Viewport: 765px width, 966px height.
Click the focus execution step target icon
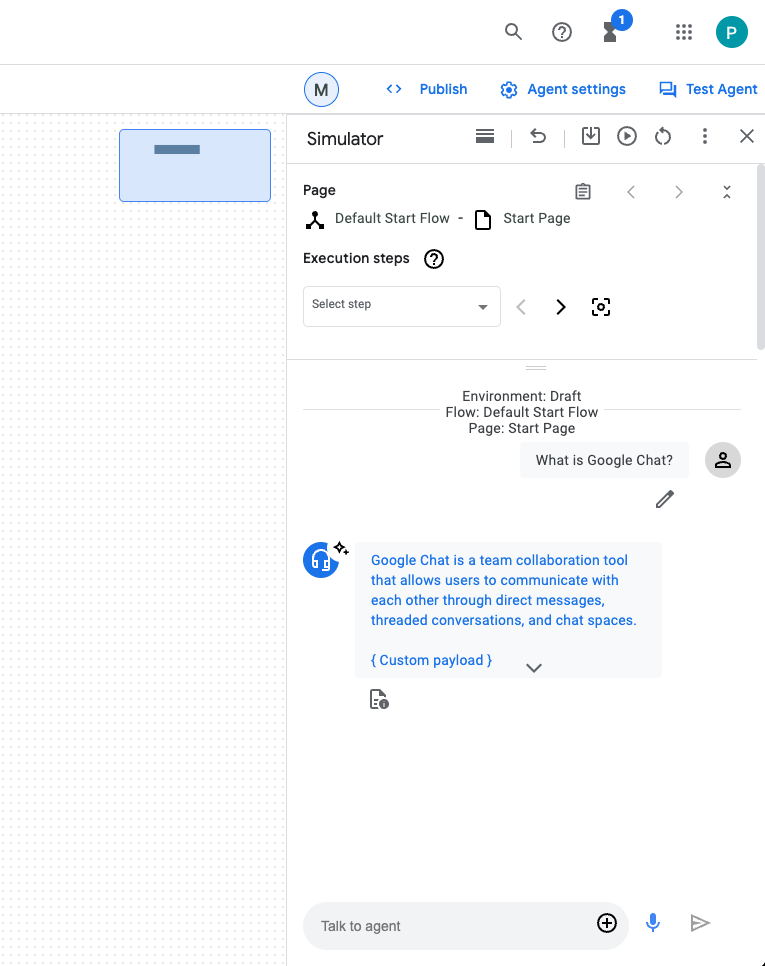[x=601, y=307]
